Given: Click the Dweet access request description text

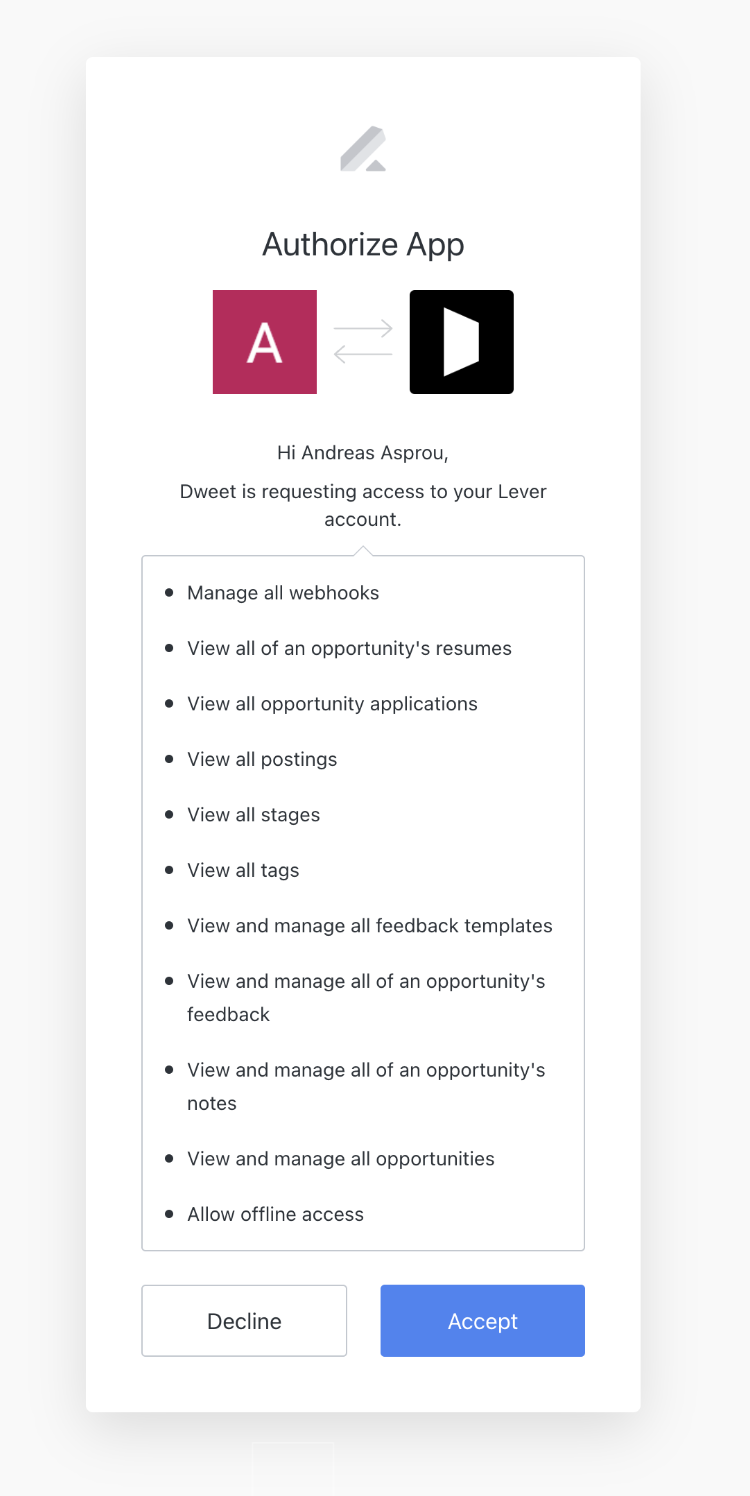Looking at the screenshot, I should (x=363, y=505).
